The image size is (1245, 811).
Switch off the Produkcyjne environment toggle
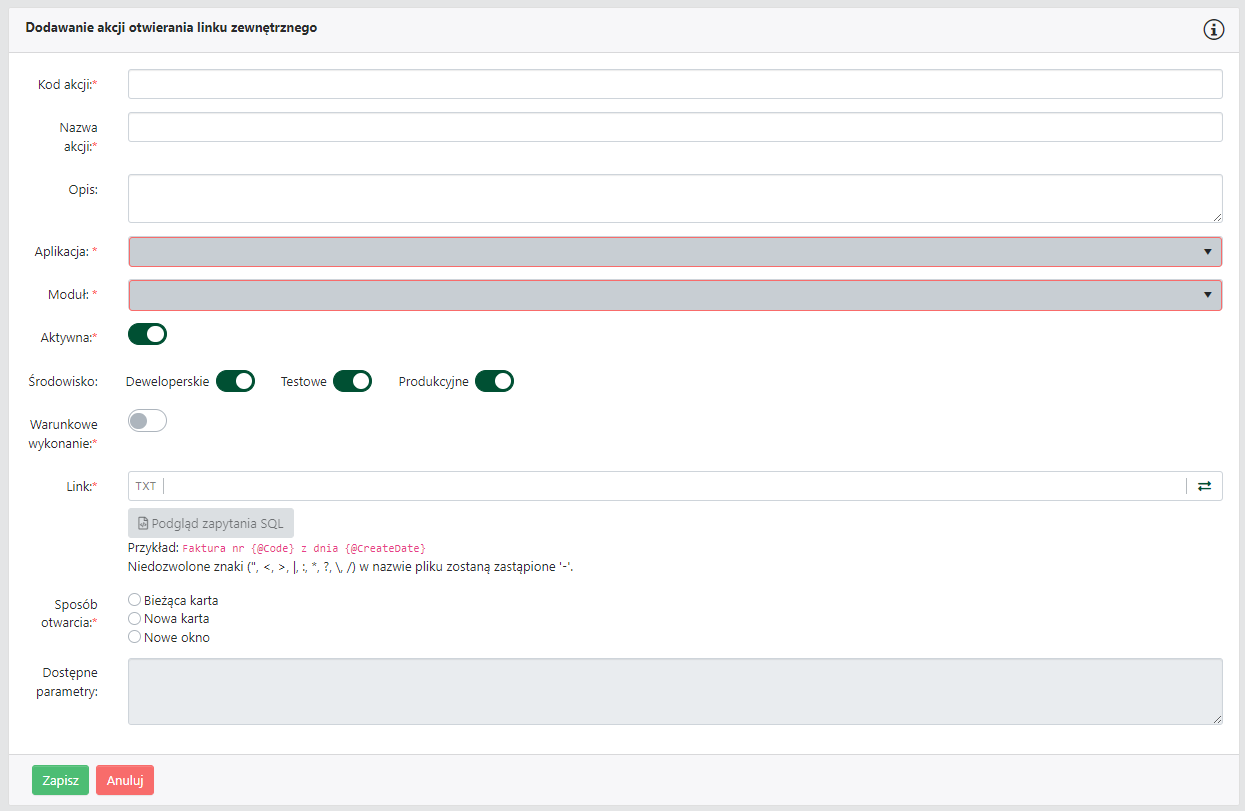pos(494,381)
